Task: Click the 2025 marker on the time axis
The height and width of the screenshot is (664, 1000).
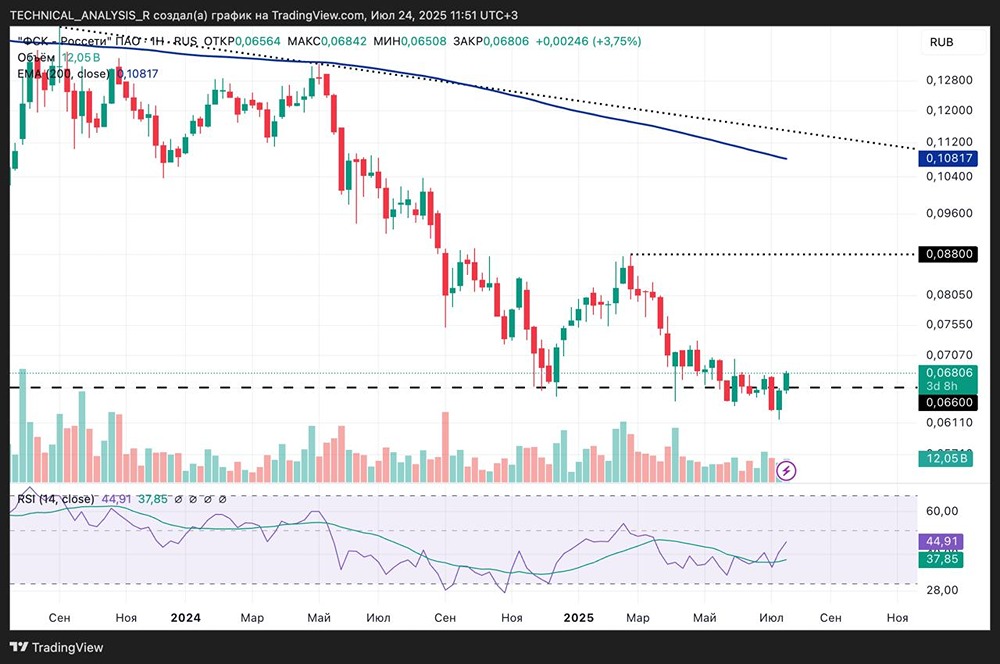Action: coord(578,617)
